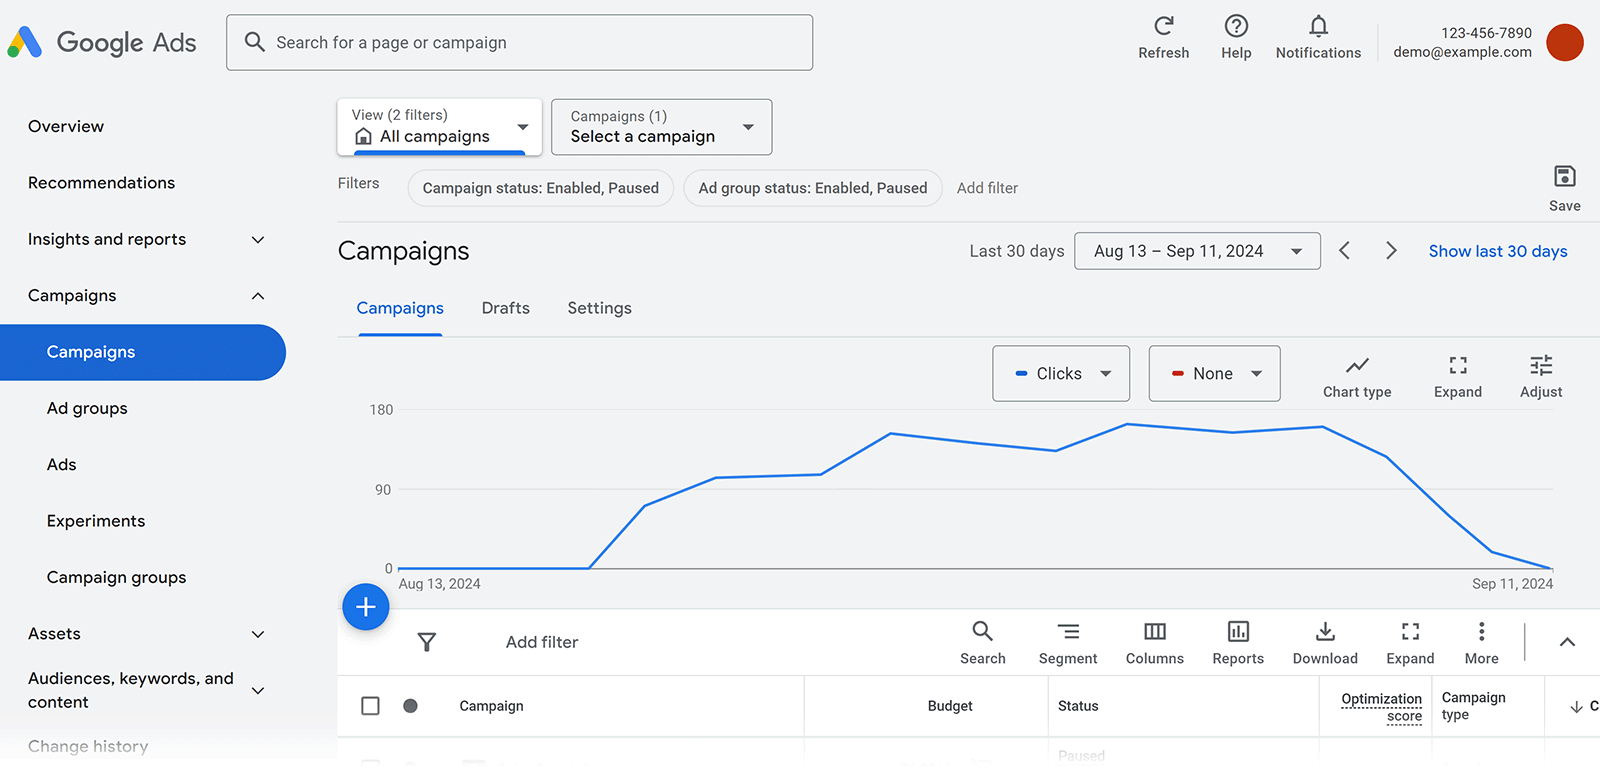Open the More options menu
This screenshot has height=777, width=1600.
pyautogui.click(x=1482, y=642)
